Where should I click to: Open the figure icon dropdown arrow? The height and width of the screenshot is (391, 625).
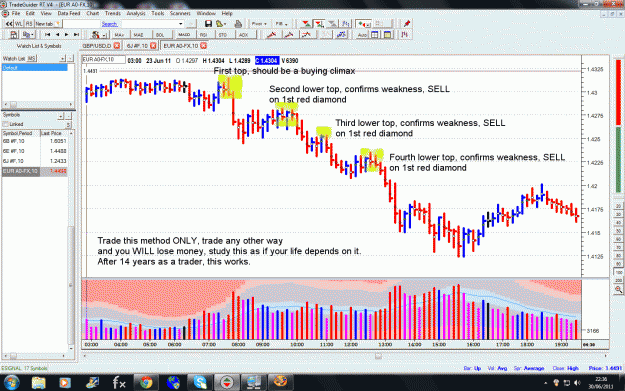pyautogui.click(x=104, y=35)
